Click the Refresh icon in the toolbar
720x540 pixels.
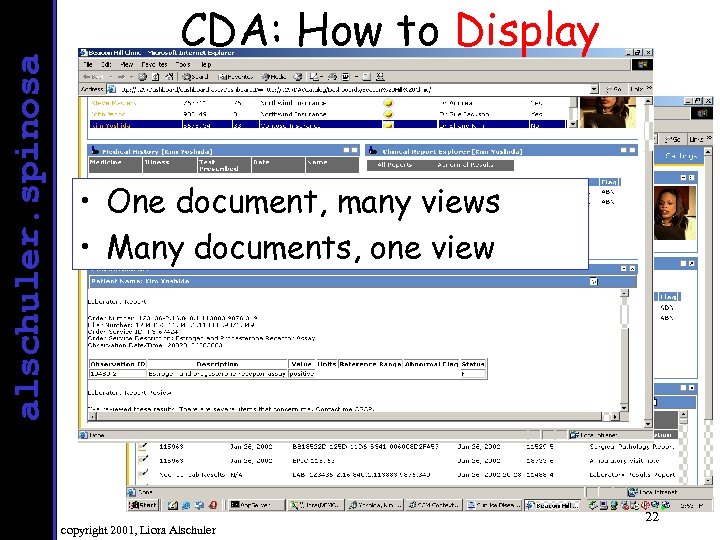pyautogui.click(x=156, y=77)
